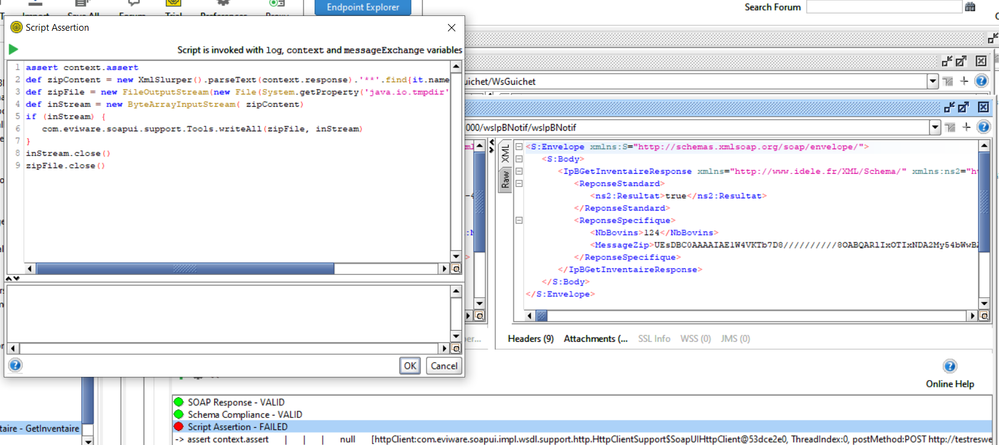Run the assertion script with green play button
The image size is (999, 445).
[14, 48]
